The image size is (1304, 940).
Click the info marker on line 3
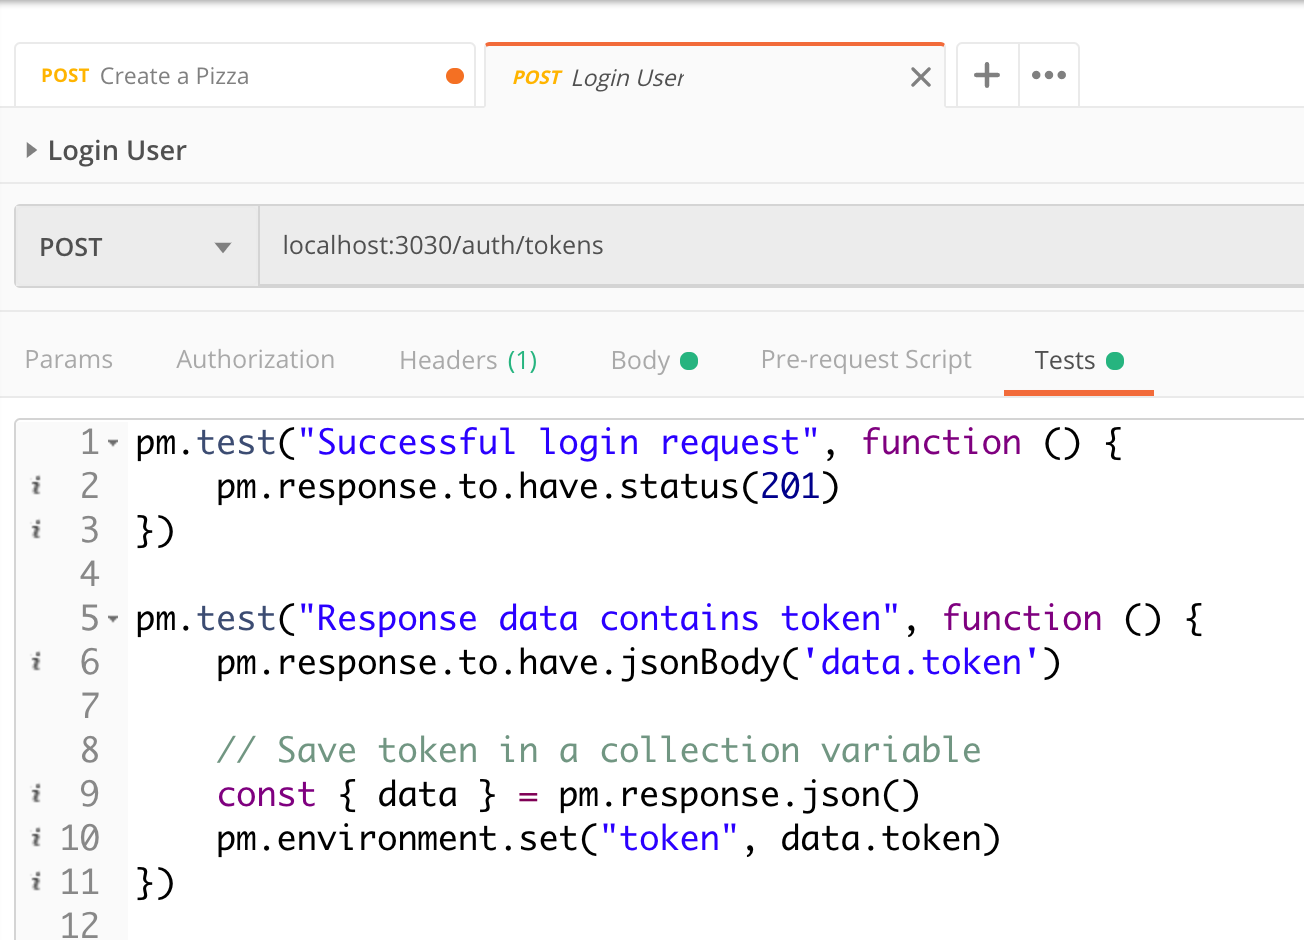tap(37, 530)
